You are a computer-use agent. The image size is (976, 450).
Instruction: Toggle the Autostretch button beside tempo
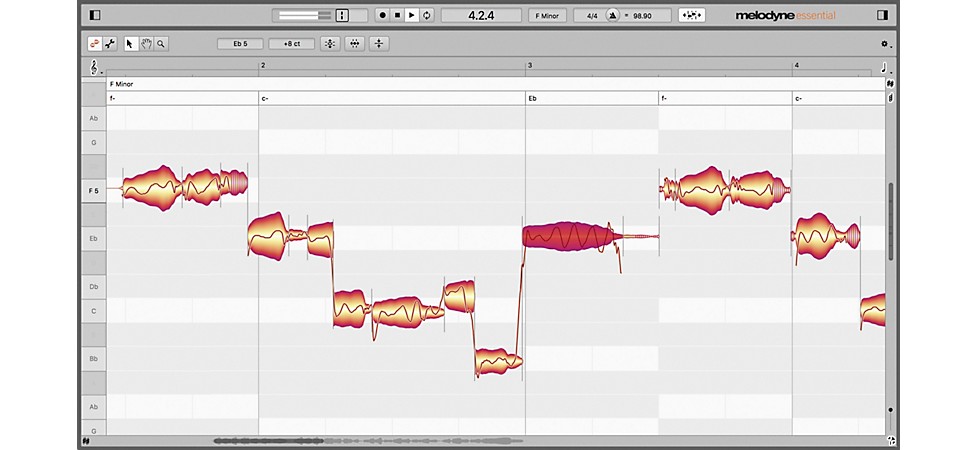tap(692, 15)
